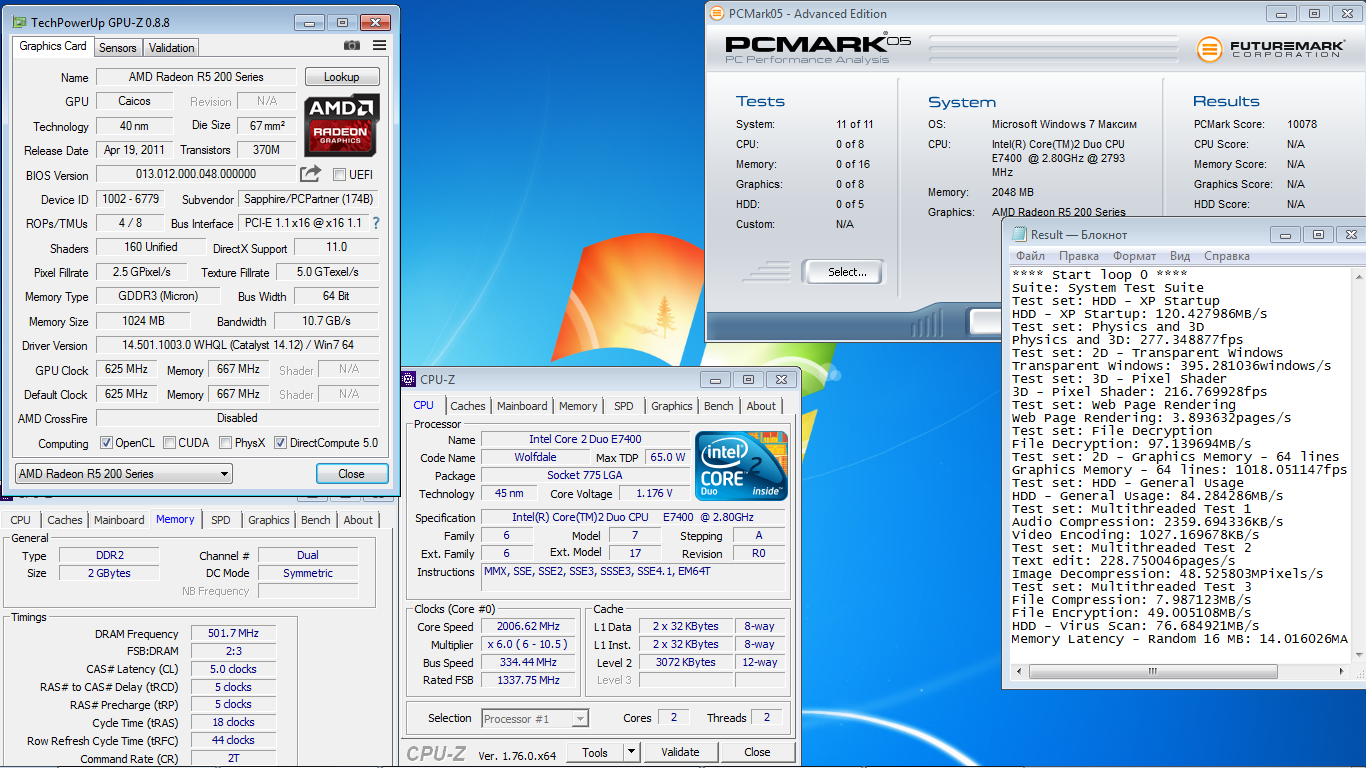Select the GPU-Z Graphics Card tab
The image size is (1366, 768).
[x=53, y=46]
